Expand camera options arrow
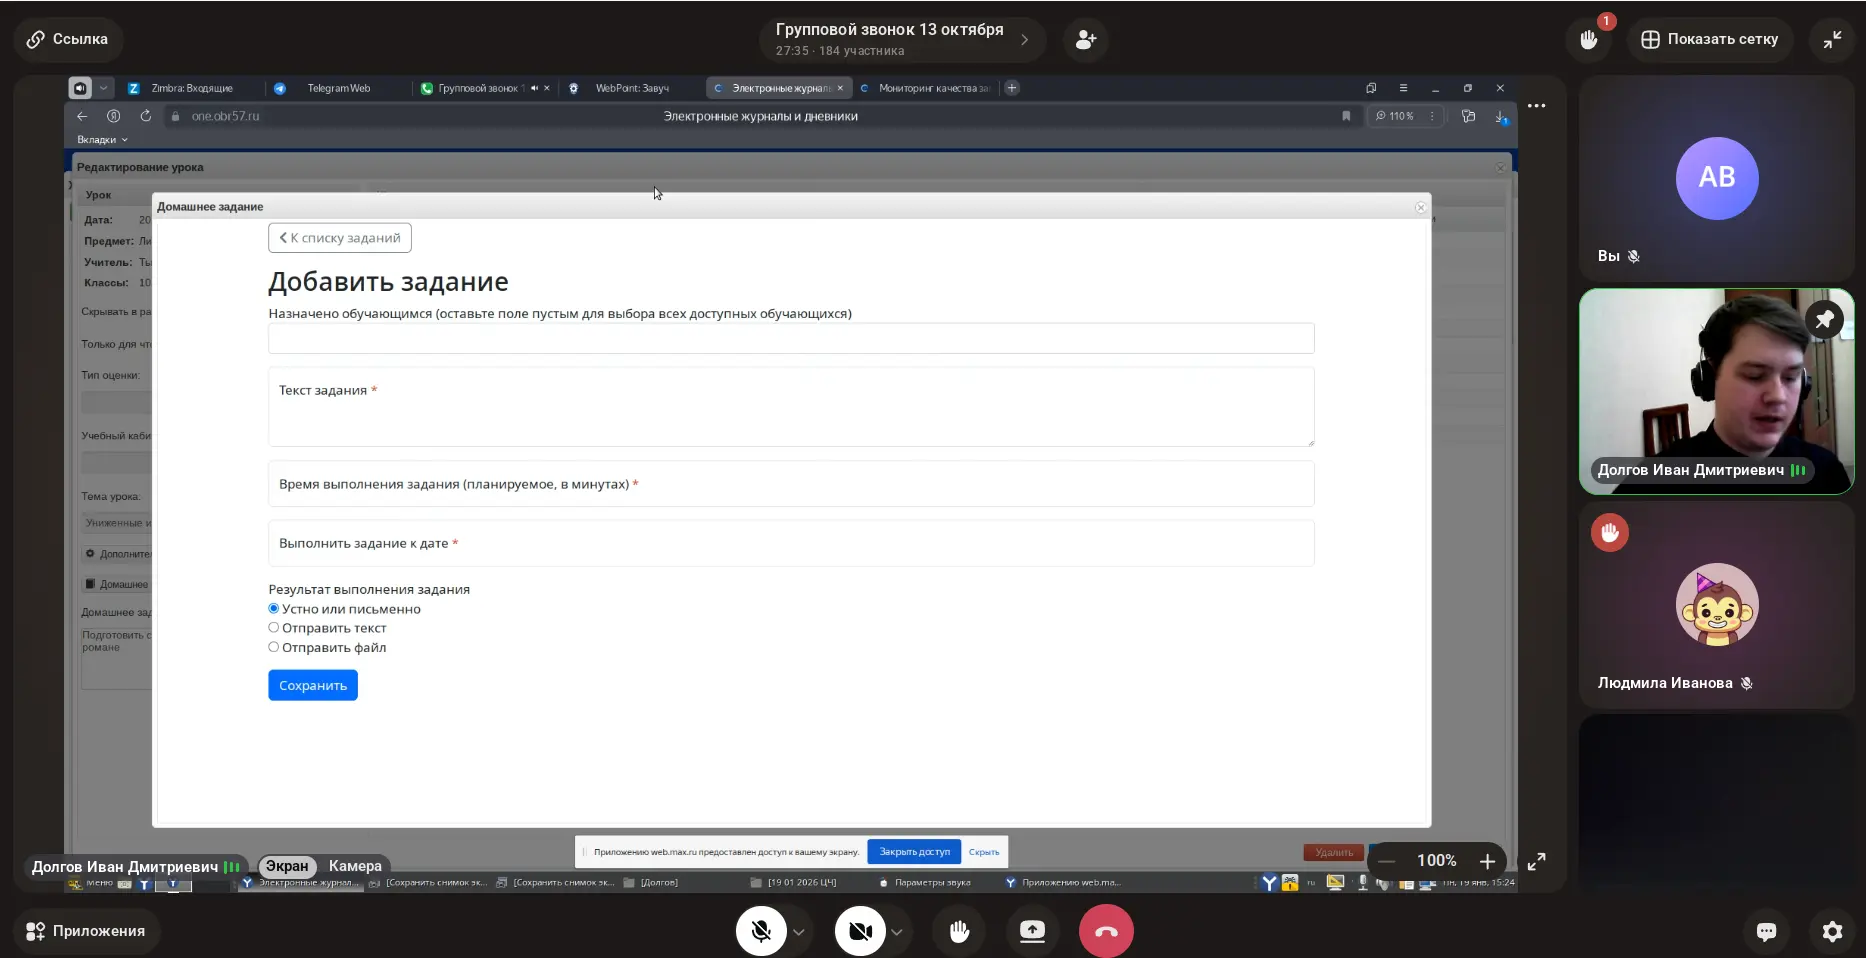The width and height of the screenshot is (1866, 958). pyautogui.click(x=897, y=932)
